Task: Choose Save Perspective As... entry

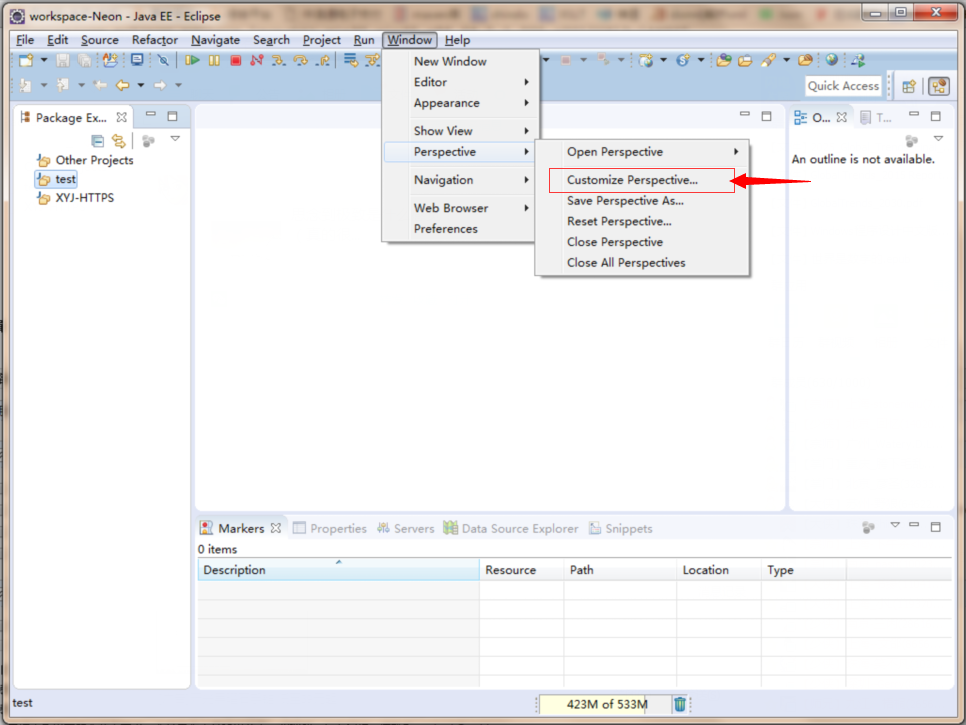Action: click(642, 201)
